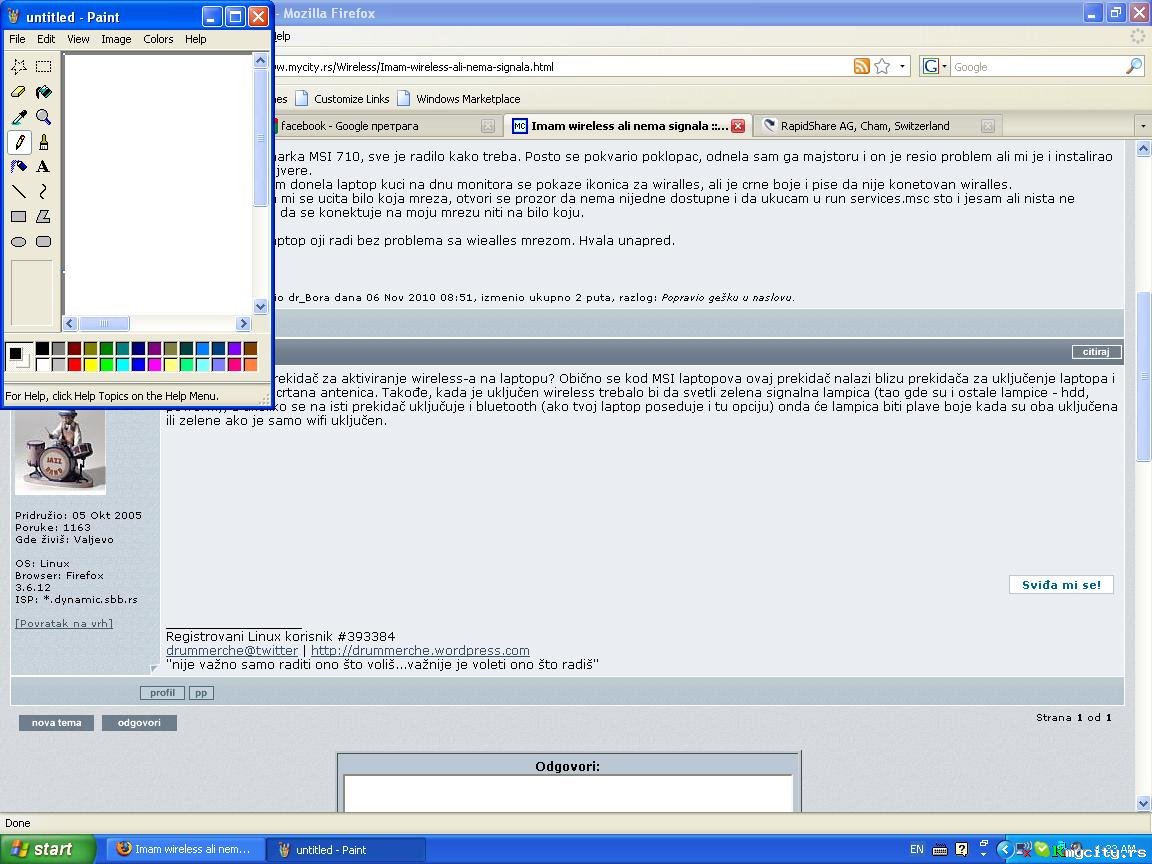
Task: Pick the orange color swatch
Action: [251, 364]
